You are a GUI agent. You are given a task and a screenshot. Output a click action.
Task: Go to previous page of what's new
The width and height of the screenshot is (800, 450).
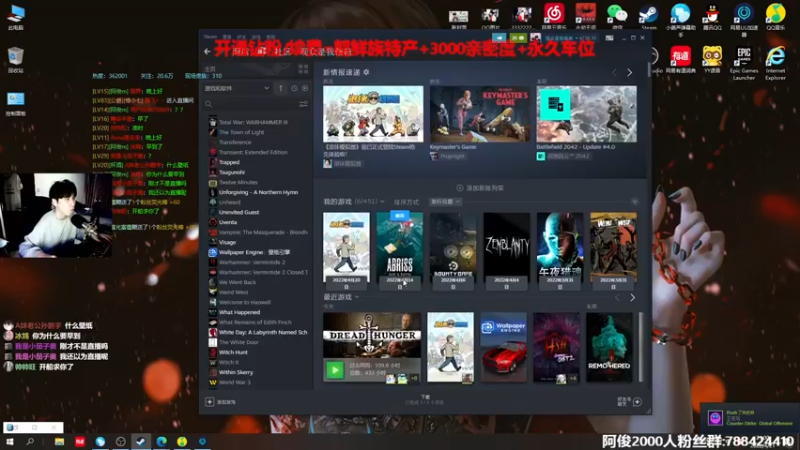point(614,72)
